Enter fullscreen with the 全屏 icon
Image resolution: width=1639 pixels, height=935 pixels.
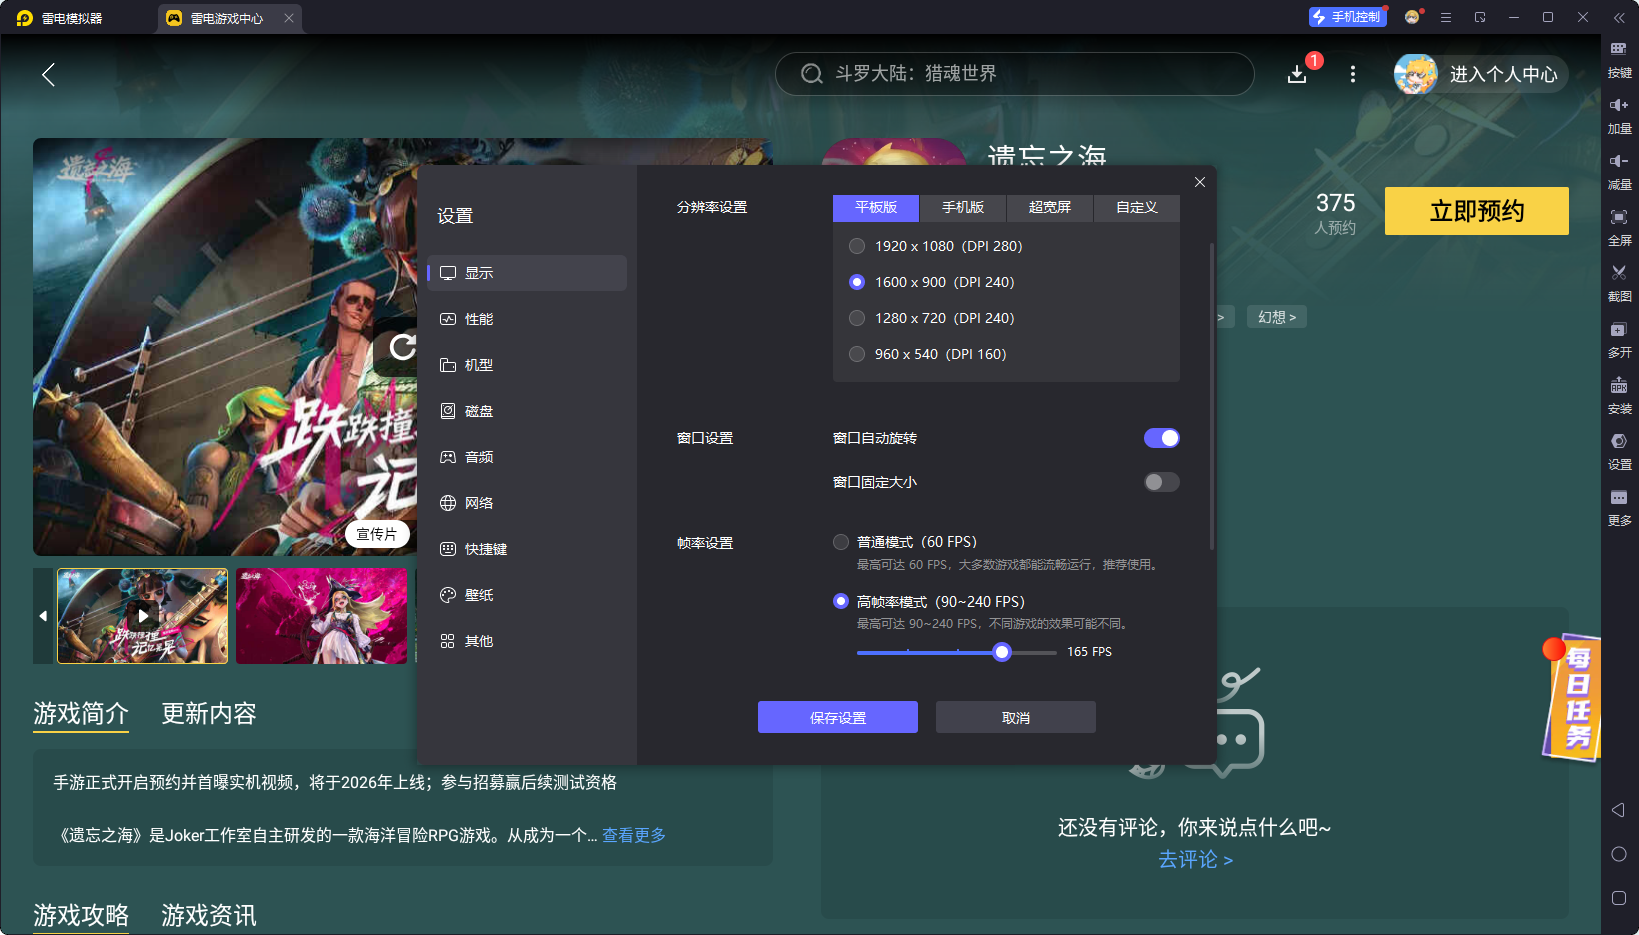(1619, 227)
